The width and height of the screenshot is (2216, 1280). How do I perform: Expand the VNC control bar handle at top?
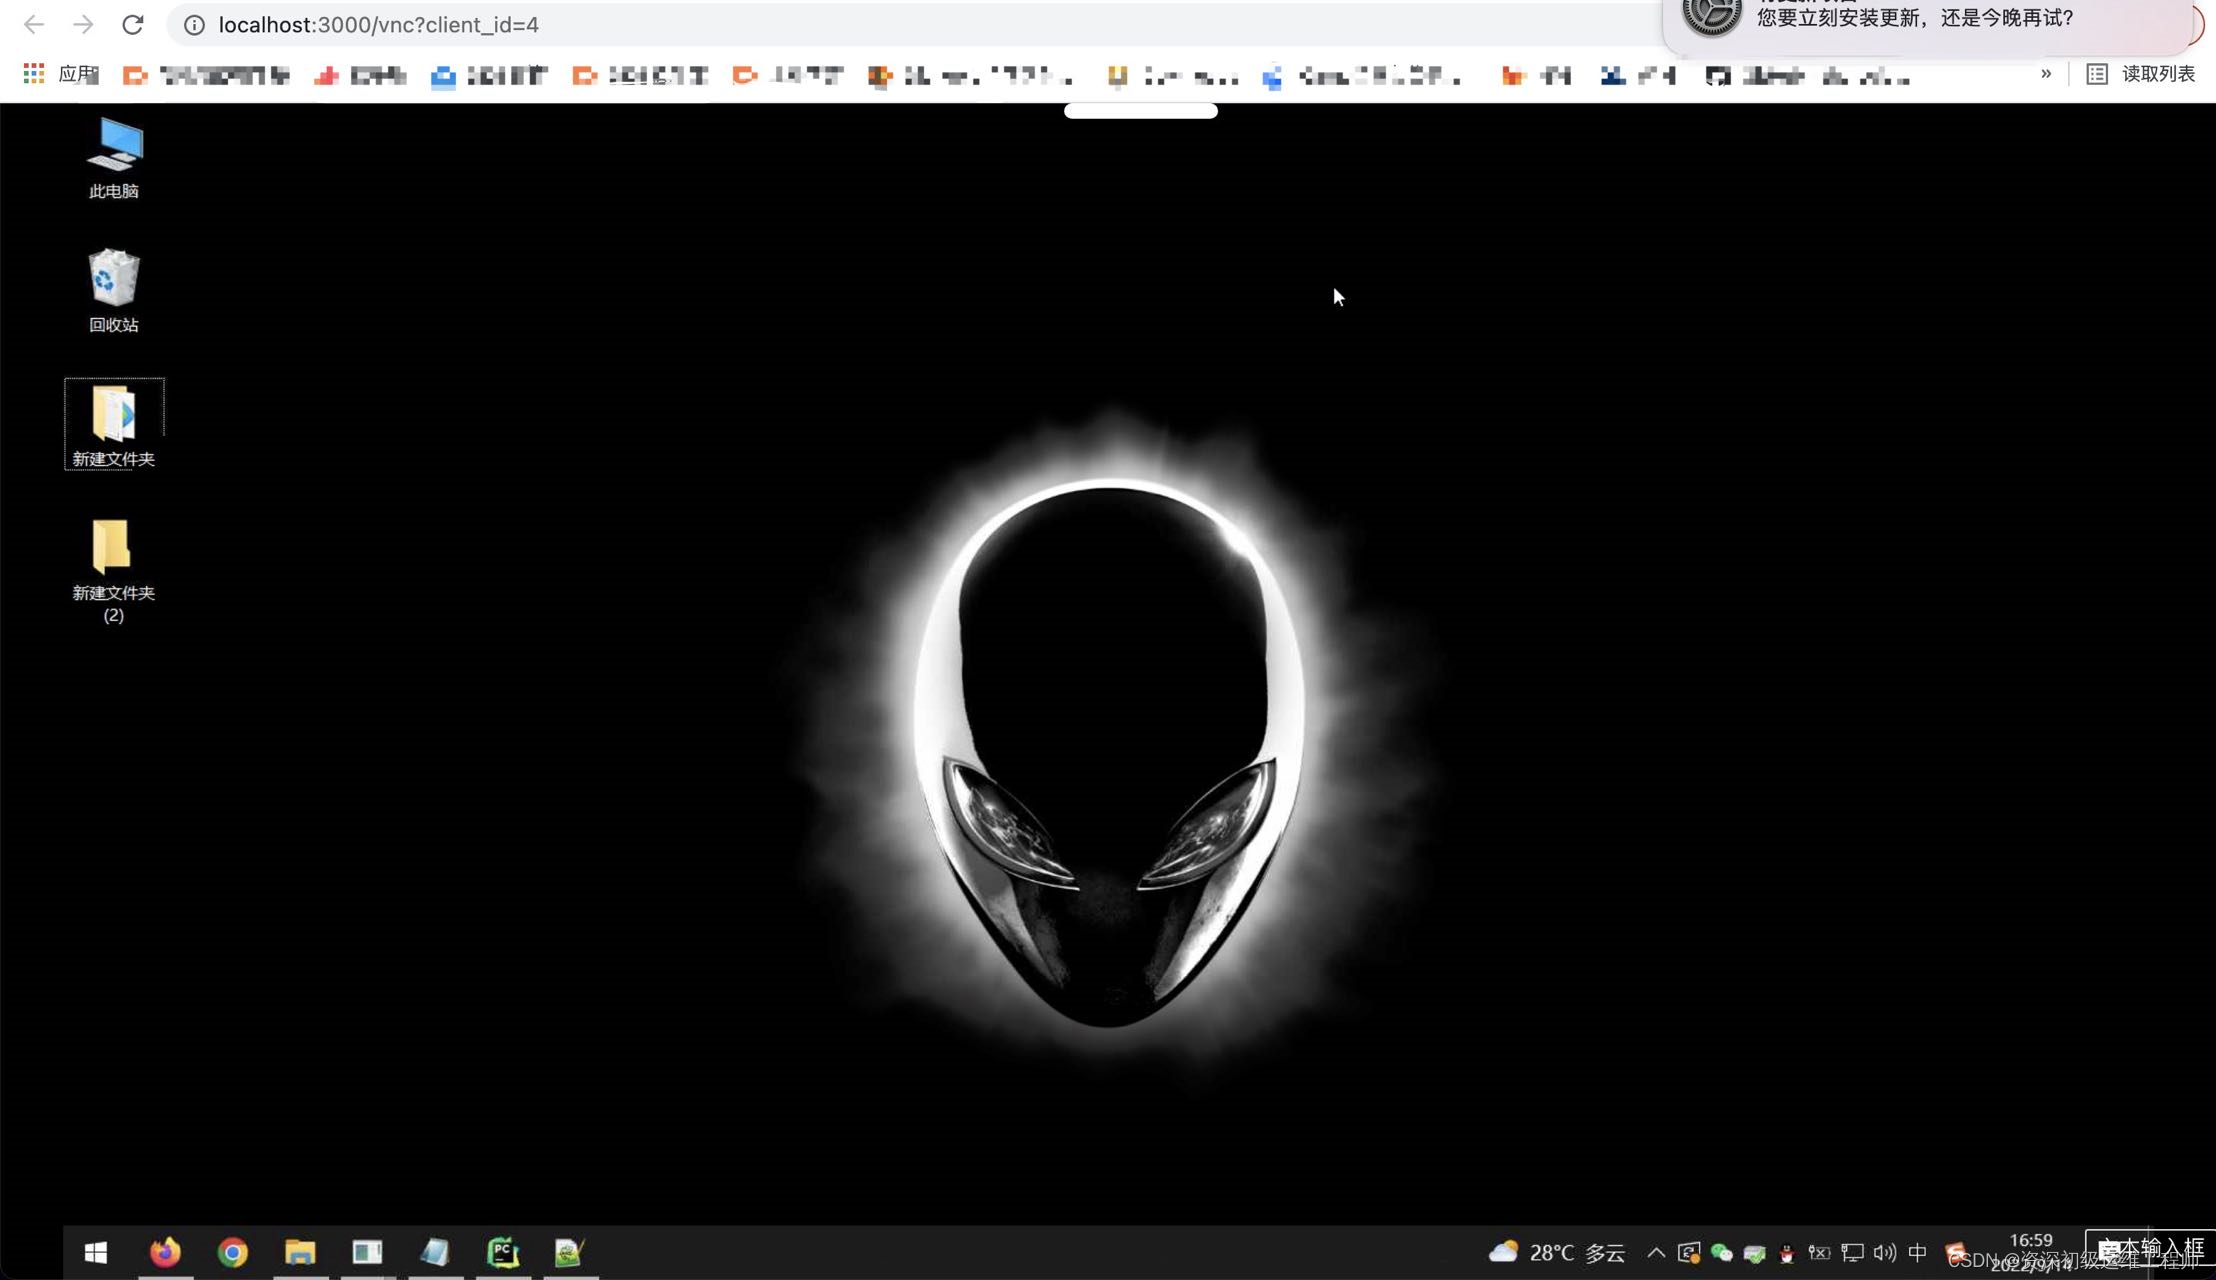point(1141,111)
